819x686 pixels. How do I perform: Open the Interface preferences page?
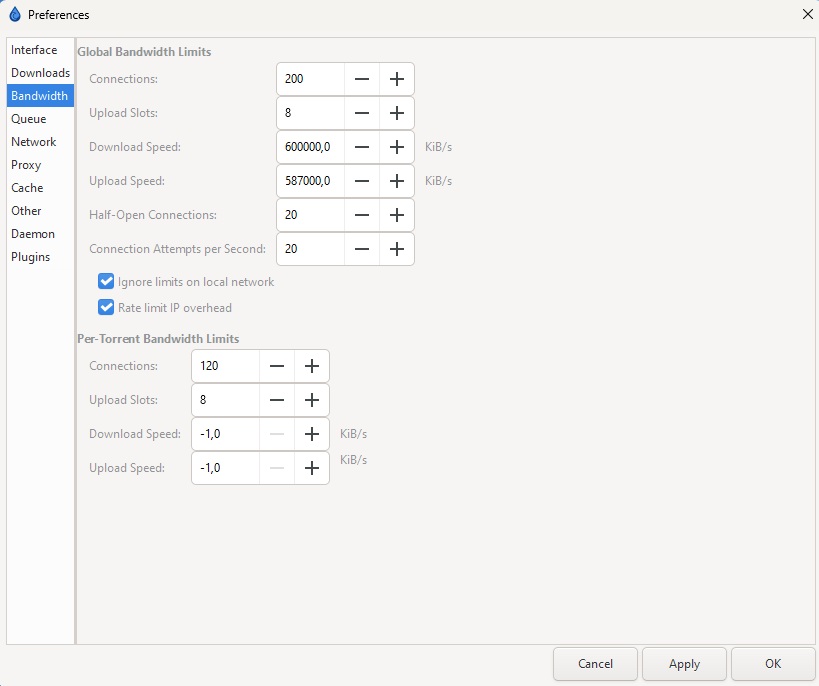pos(40,50)
